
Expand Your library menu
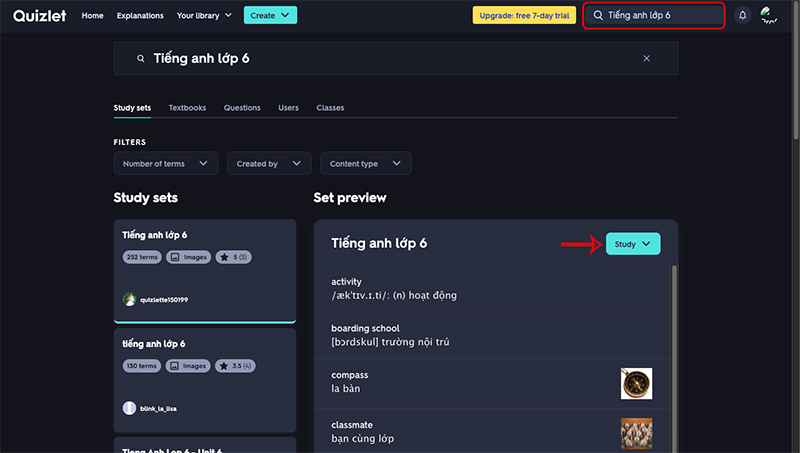pos(204,16)
